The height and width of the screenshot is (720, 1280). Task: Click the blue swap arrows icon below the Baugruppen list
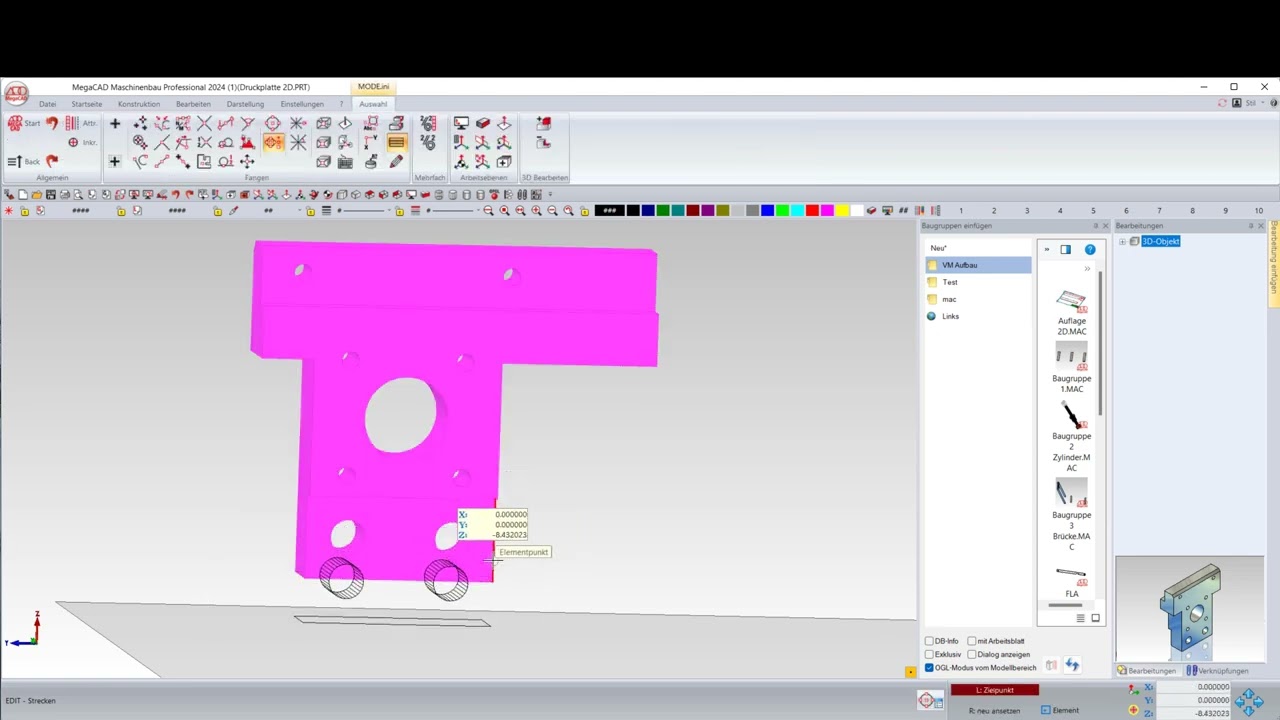point(1072,665)
